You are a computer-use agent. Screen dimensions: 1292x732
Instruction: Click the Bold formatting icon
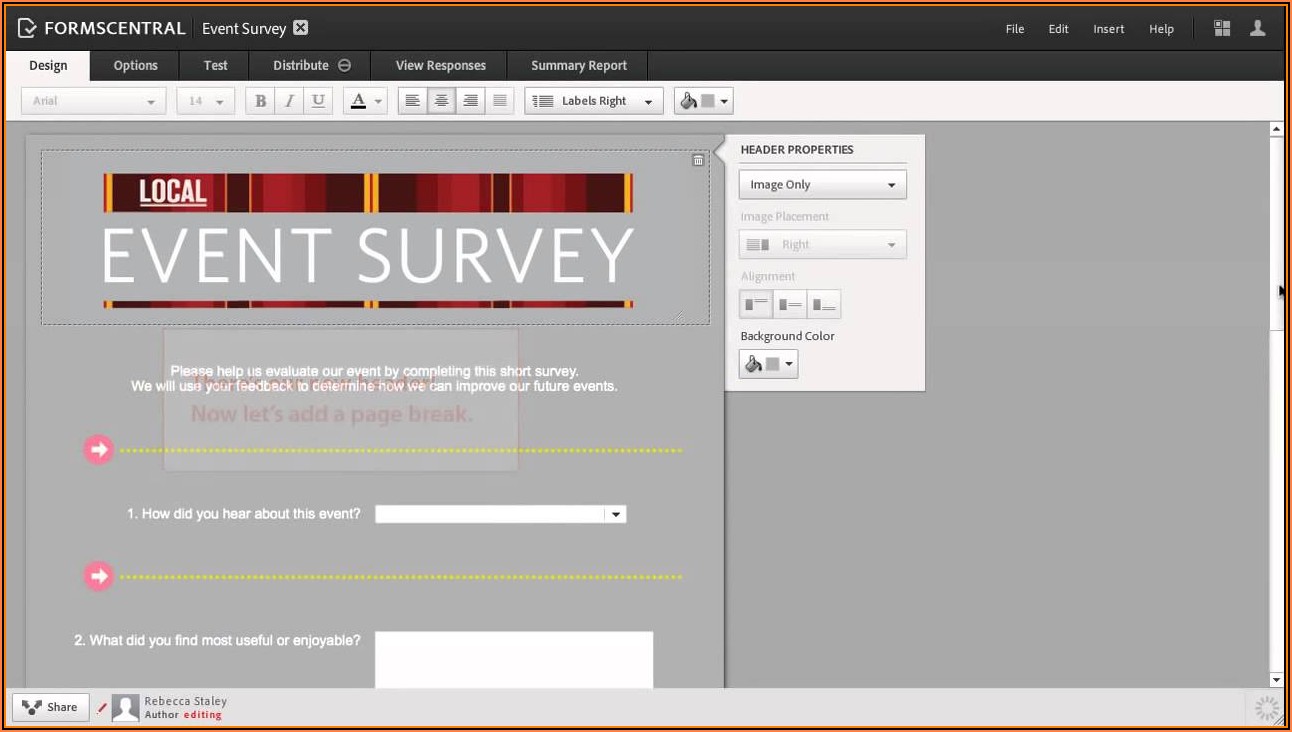pyautogui.click(x=261, y=101)
